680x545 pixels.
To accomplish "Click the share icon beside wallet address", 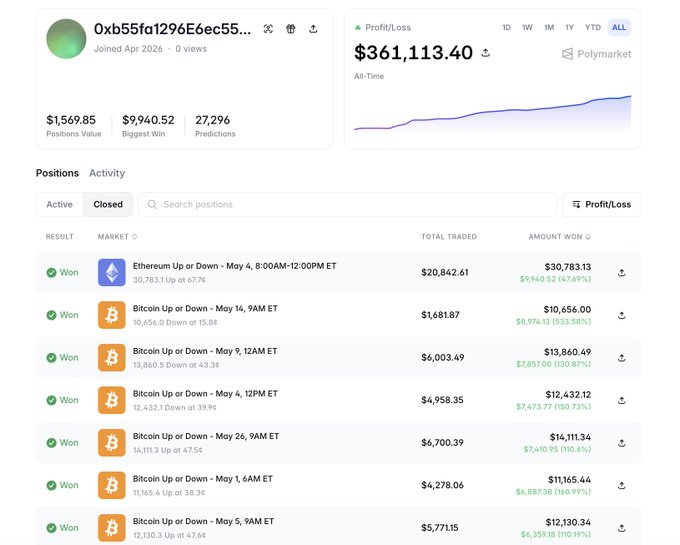I will pos(313,29).
